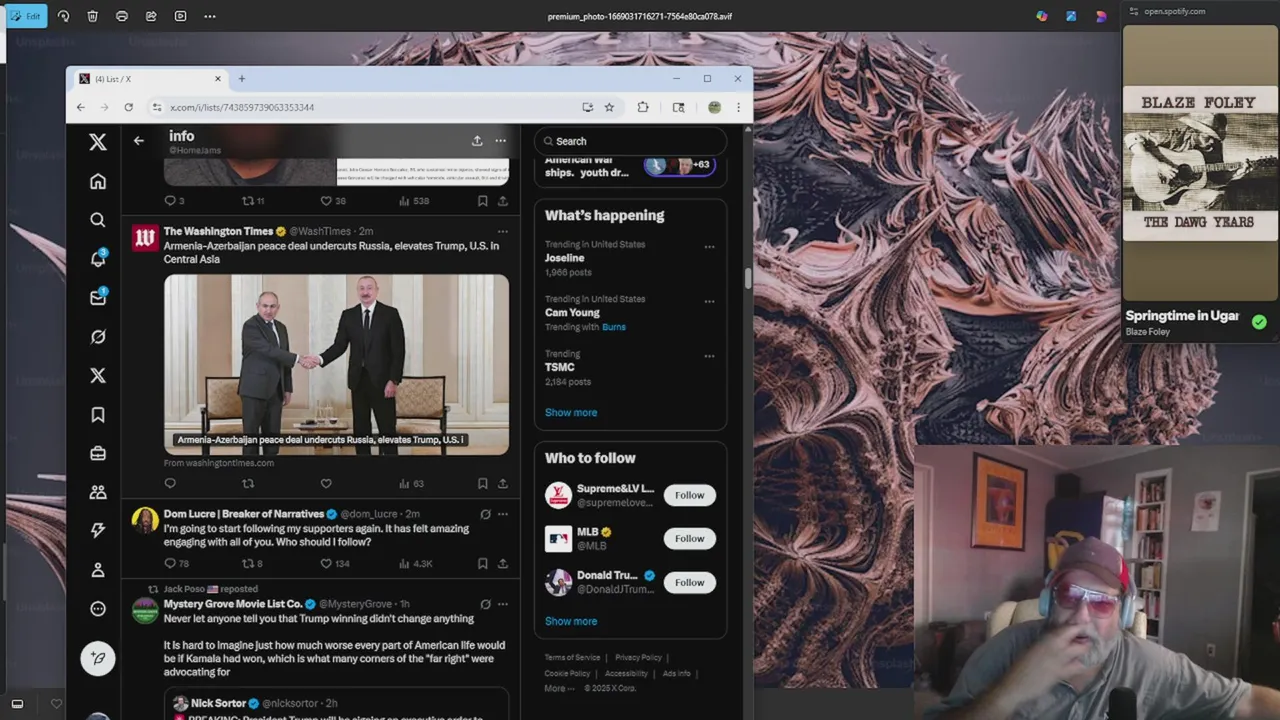Reload the X list page
The width and height of the screenshot is (1280, 720).
pyautogui.click(x=128, y=107)
